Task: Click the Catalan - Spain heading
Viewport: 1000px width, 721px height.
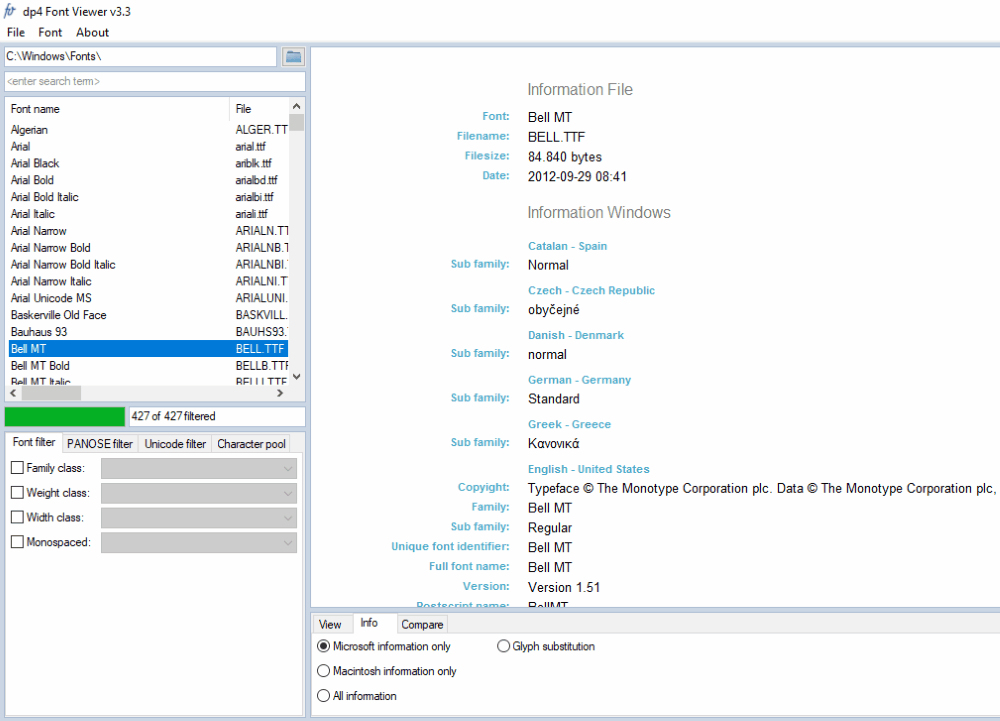Action: pyautogui.click(x=568, y=246)
